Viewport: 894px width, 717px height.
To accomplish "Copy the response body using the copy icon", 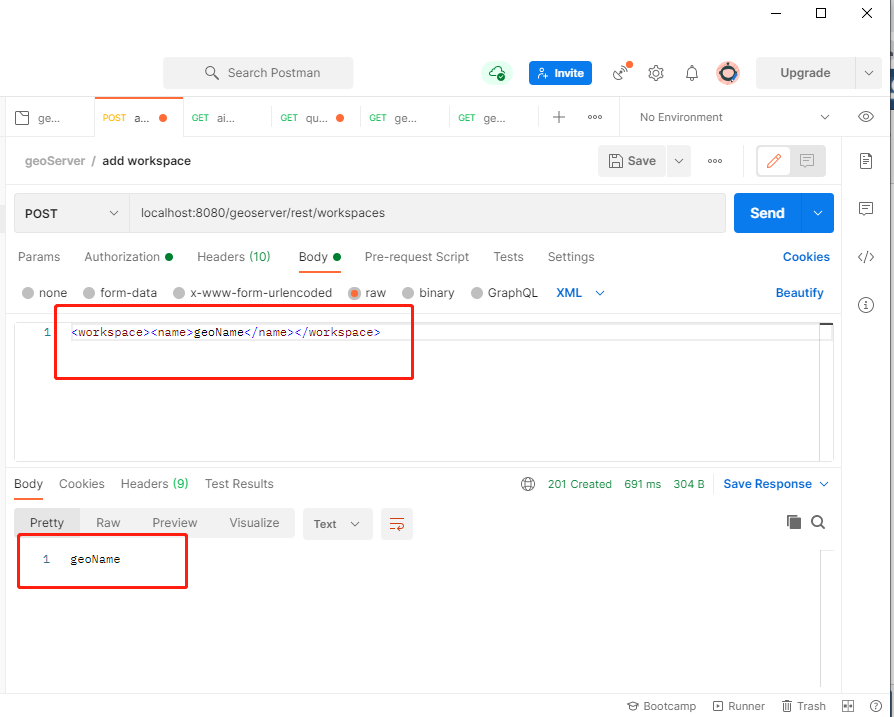I will click(794, 522).
